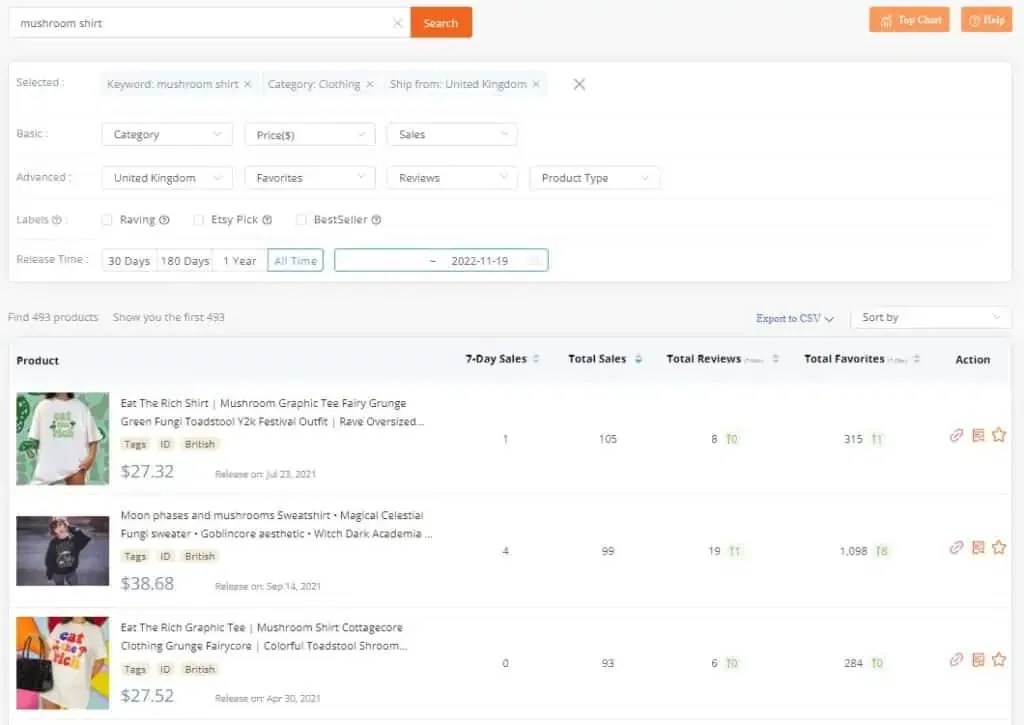The height and width of the screenshot is (725, 1024).
Task: Enable the Raving label filter
Action: pos(107,219)
